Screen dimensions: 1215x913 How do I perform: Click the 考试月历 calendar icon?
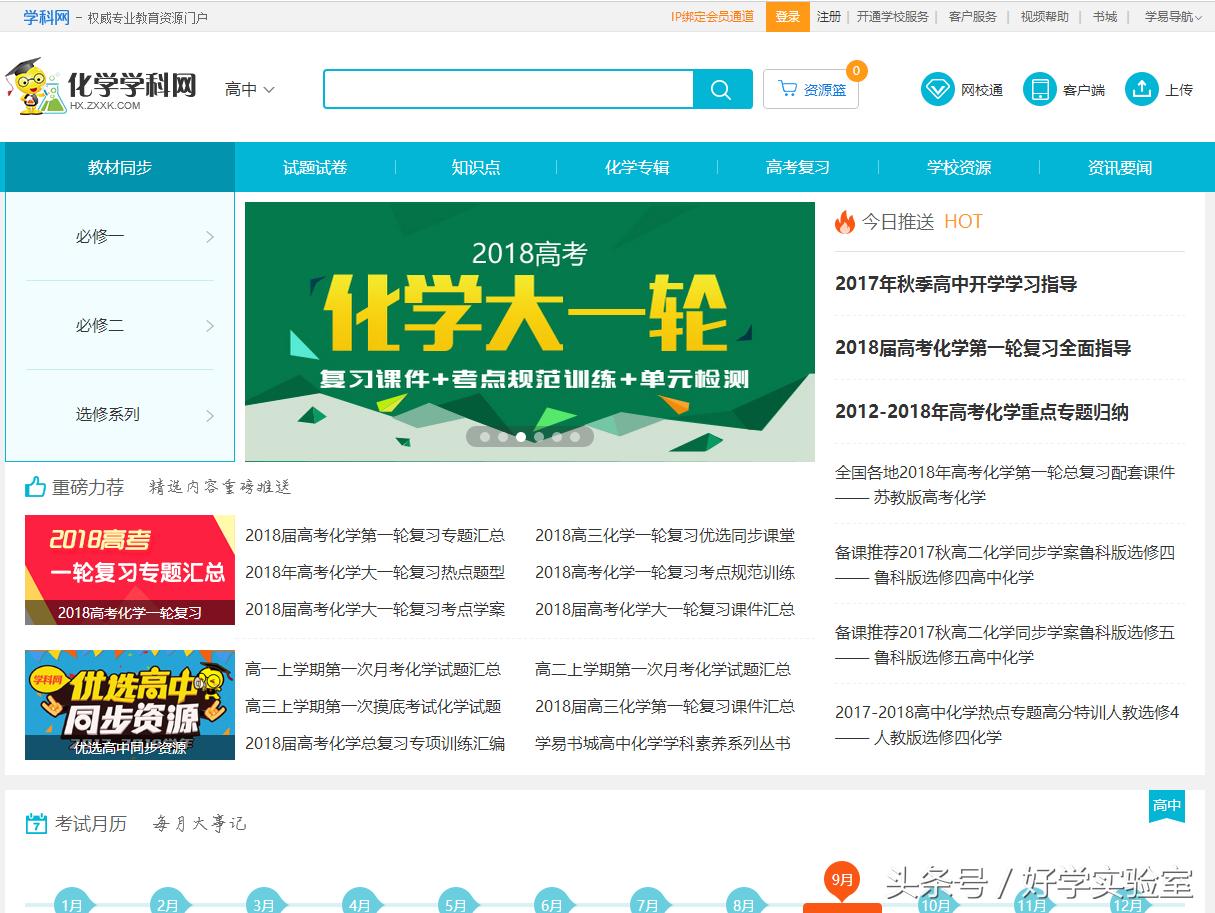[33, 823]
